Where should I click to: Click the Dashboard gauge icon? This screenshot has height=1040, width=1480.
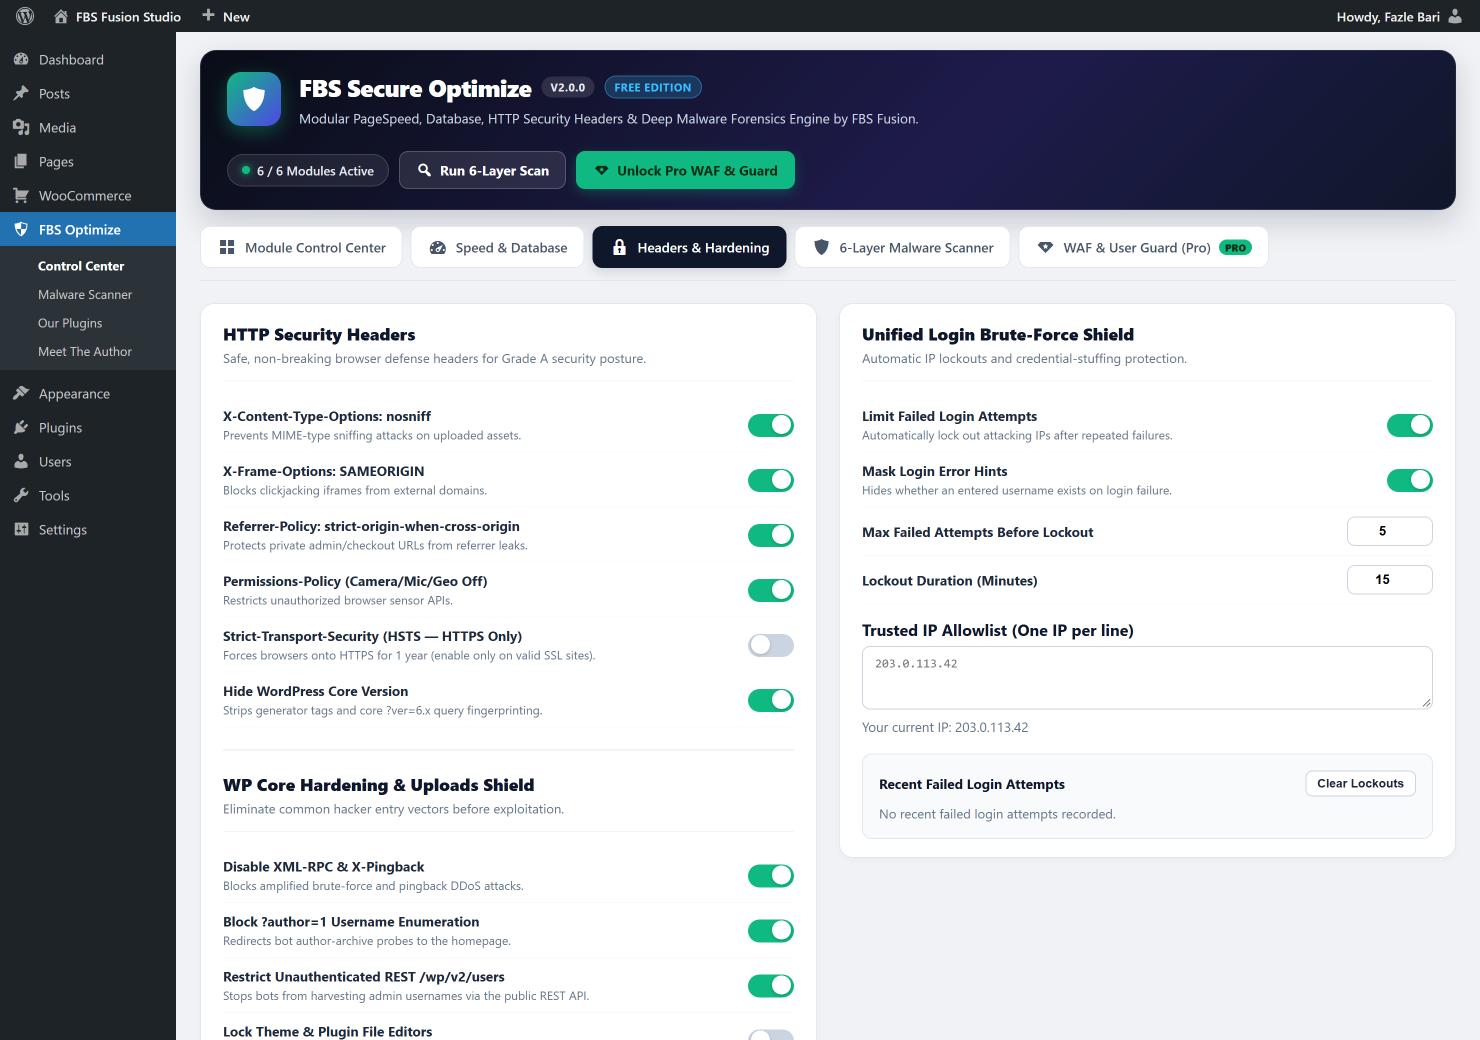pos(21,59)
